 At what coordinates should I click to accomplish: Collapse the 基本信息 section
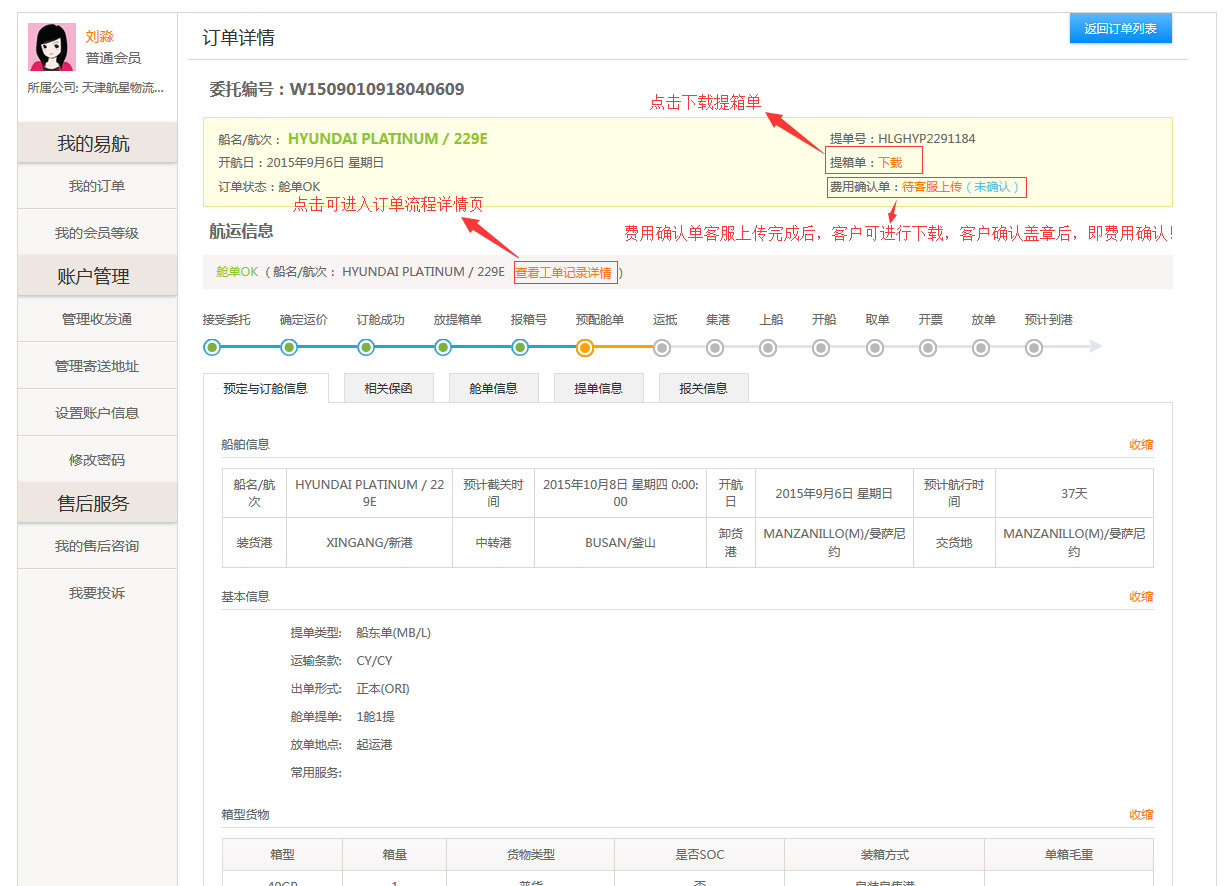point(1141,597)
